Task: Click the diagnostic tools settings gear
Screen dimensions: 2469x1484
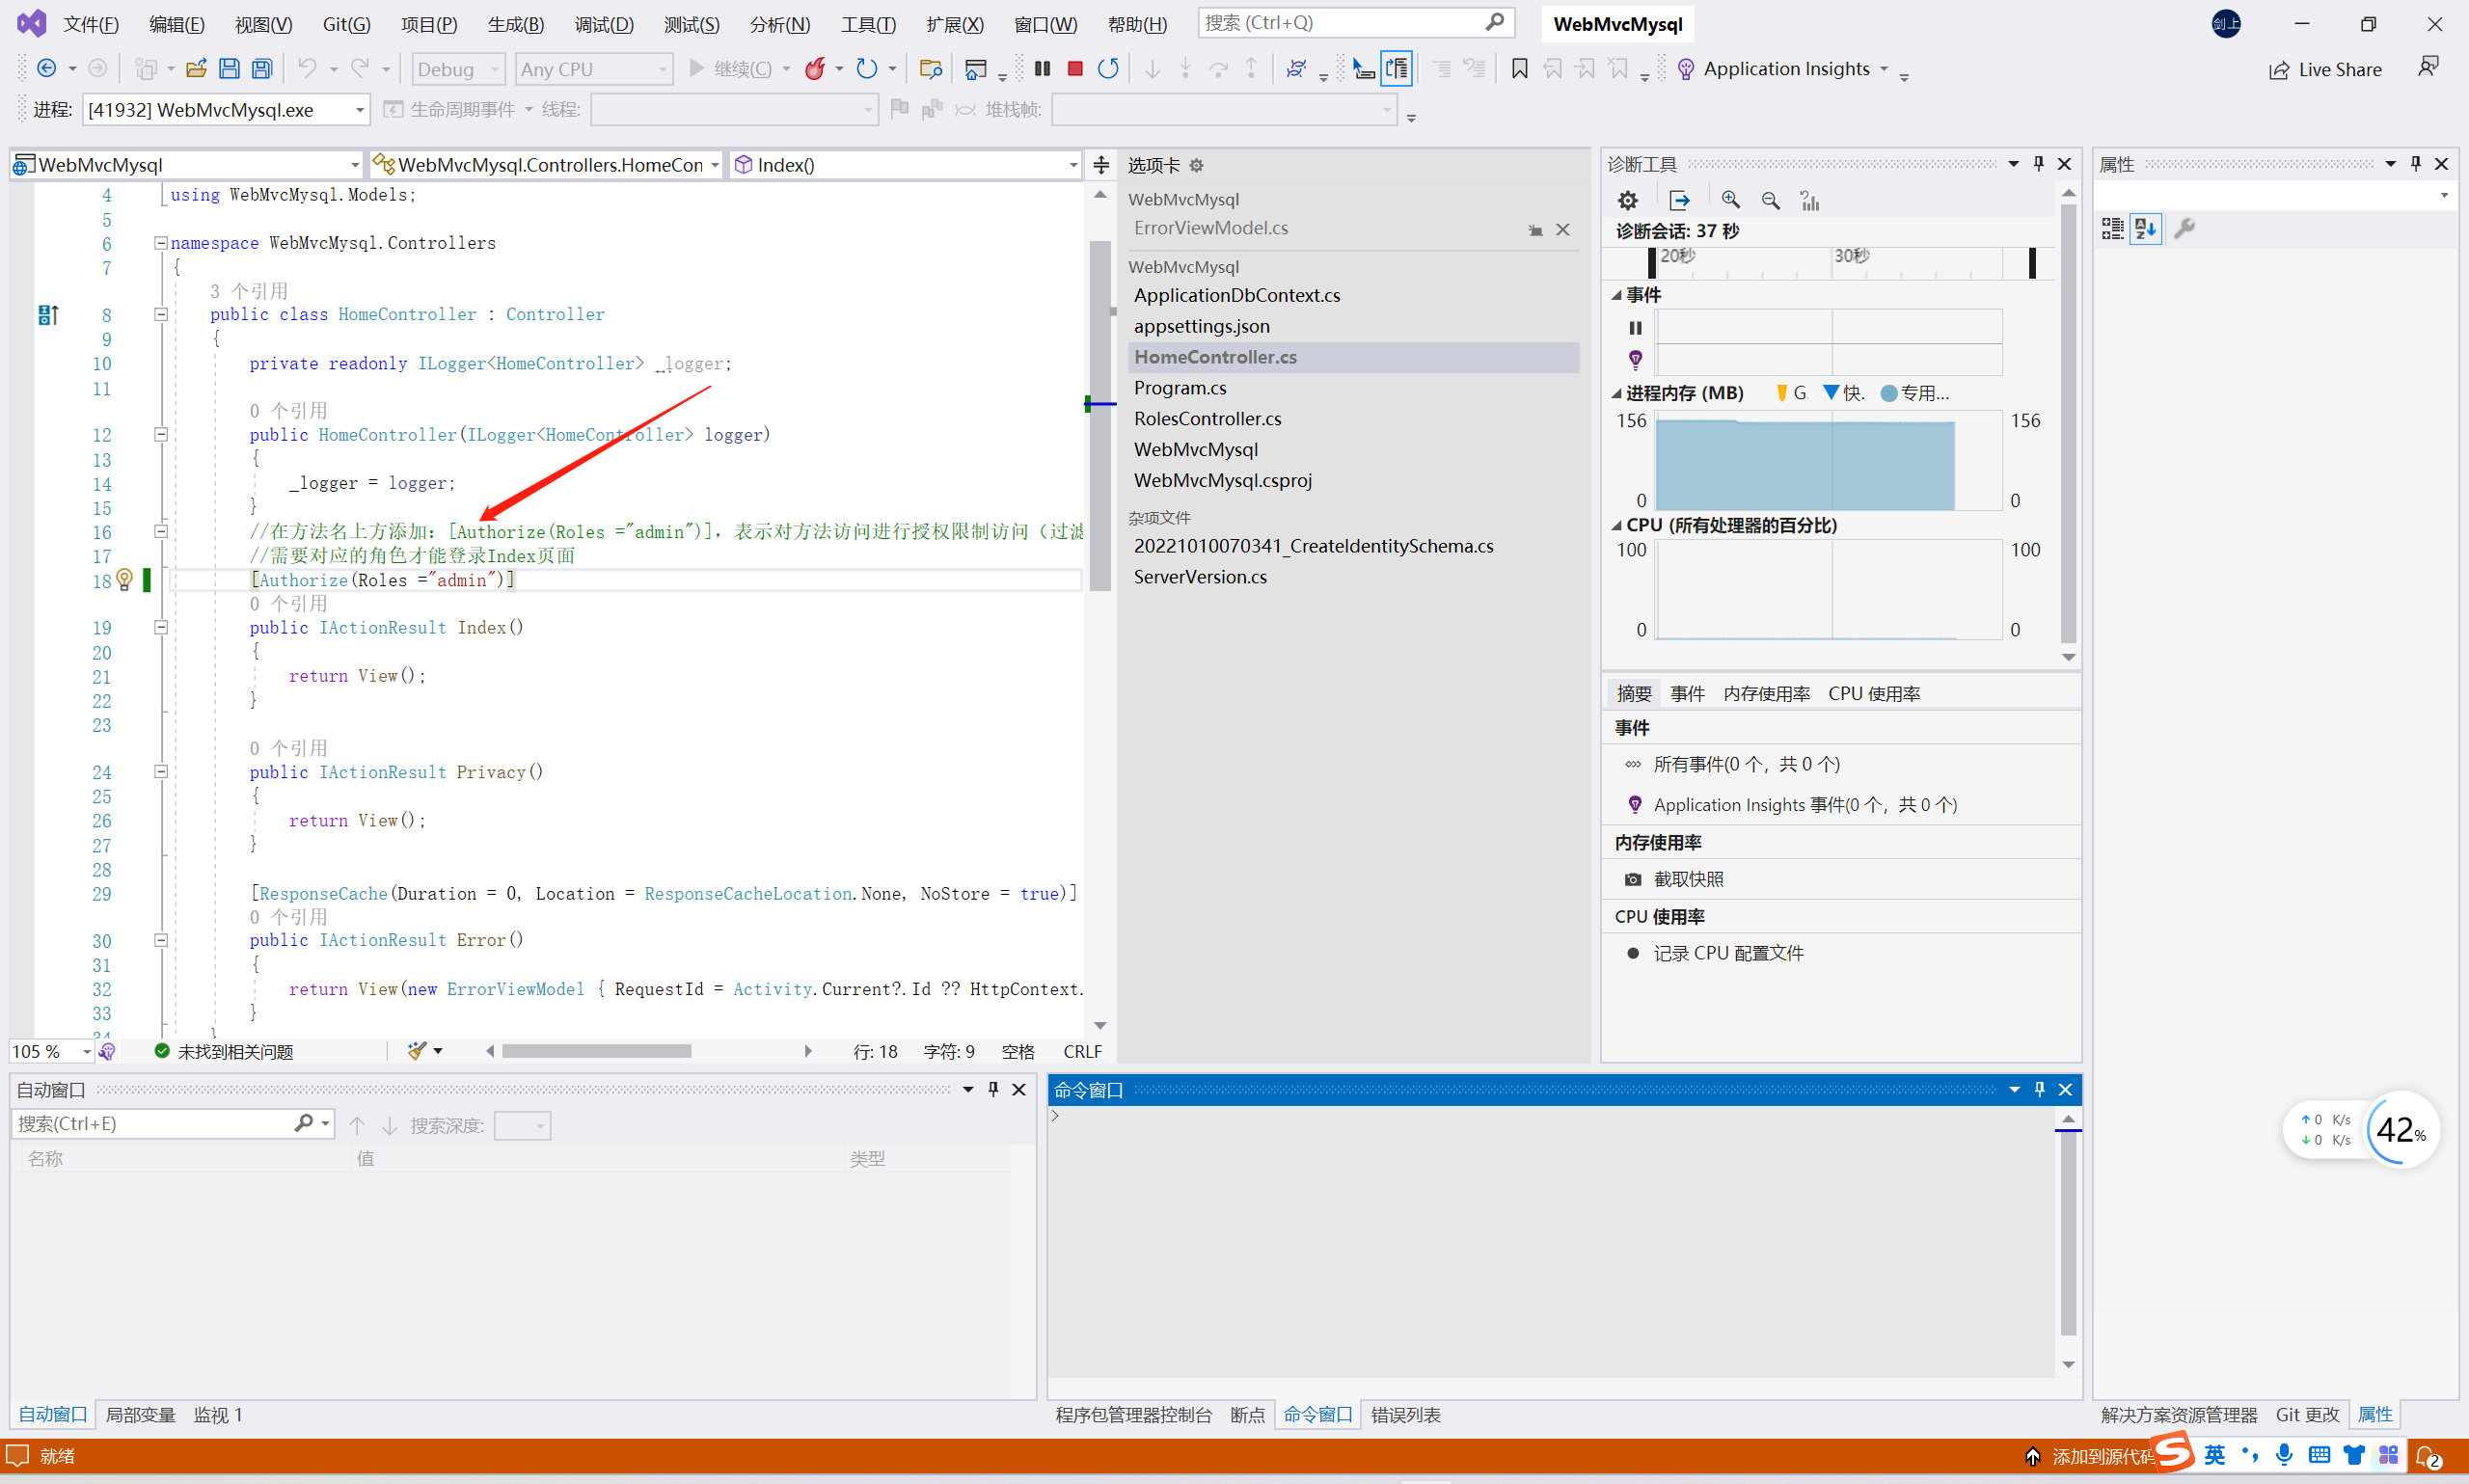Action: [x=1628, y=201]
